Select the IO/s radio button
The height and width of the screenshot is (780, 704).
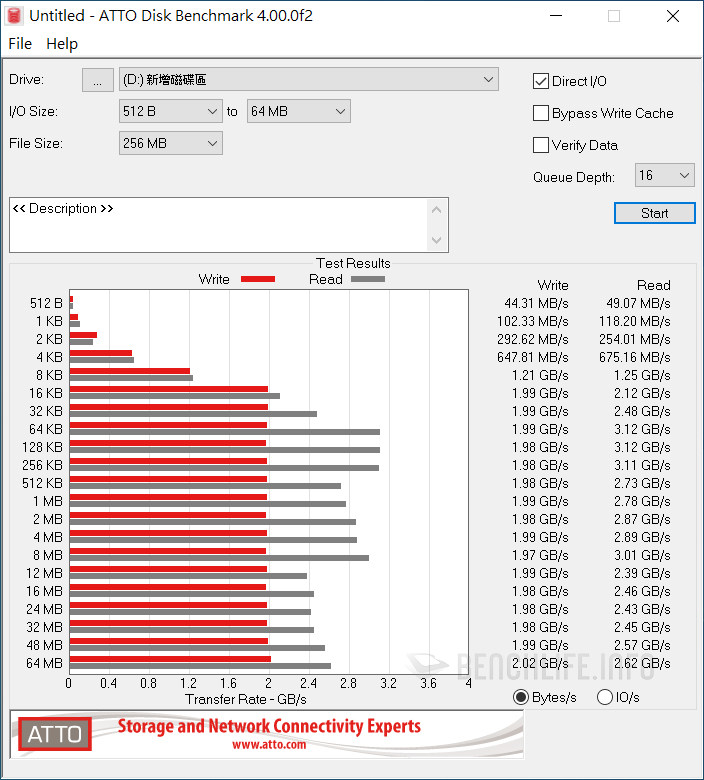[604, 697]
